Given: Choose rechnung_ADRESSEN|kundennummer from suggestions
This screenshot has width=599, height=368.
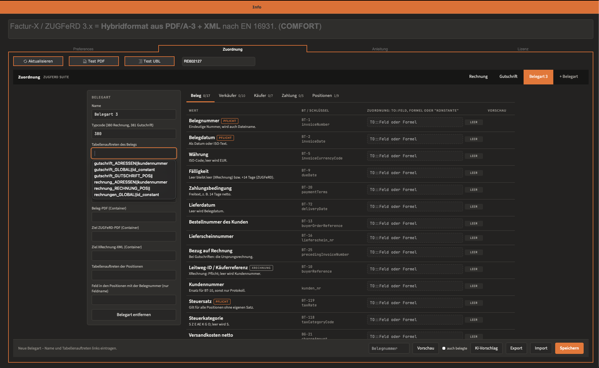Looking at the screenshot, I should click(x=131, y=182).
